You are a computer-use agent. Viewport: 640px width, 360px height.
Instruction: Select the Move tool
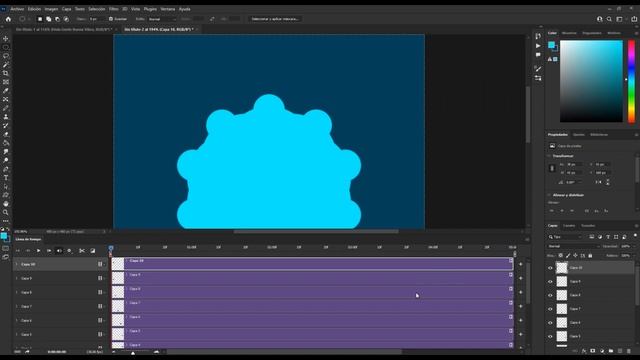6,38
